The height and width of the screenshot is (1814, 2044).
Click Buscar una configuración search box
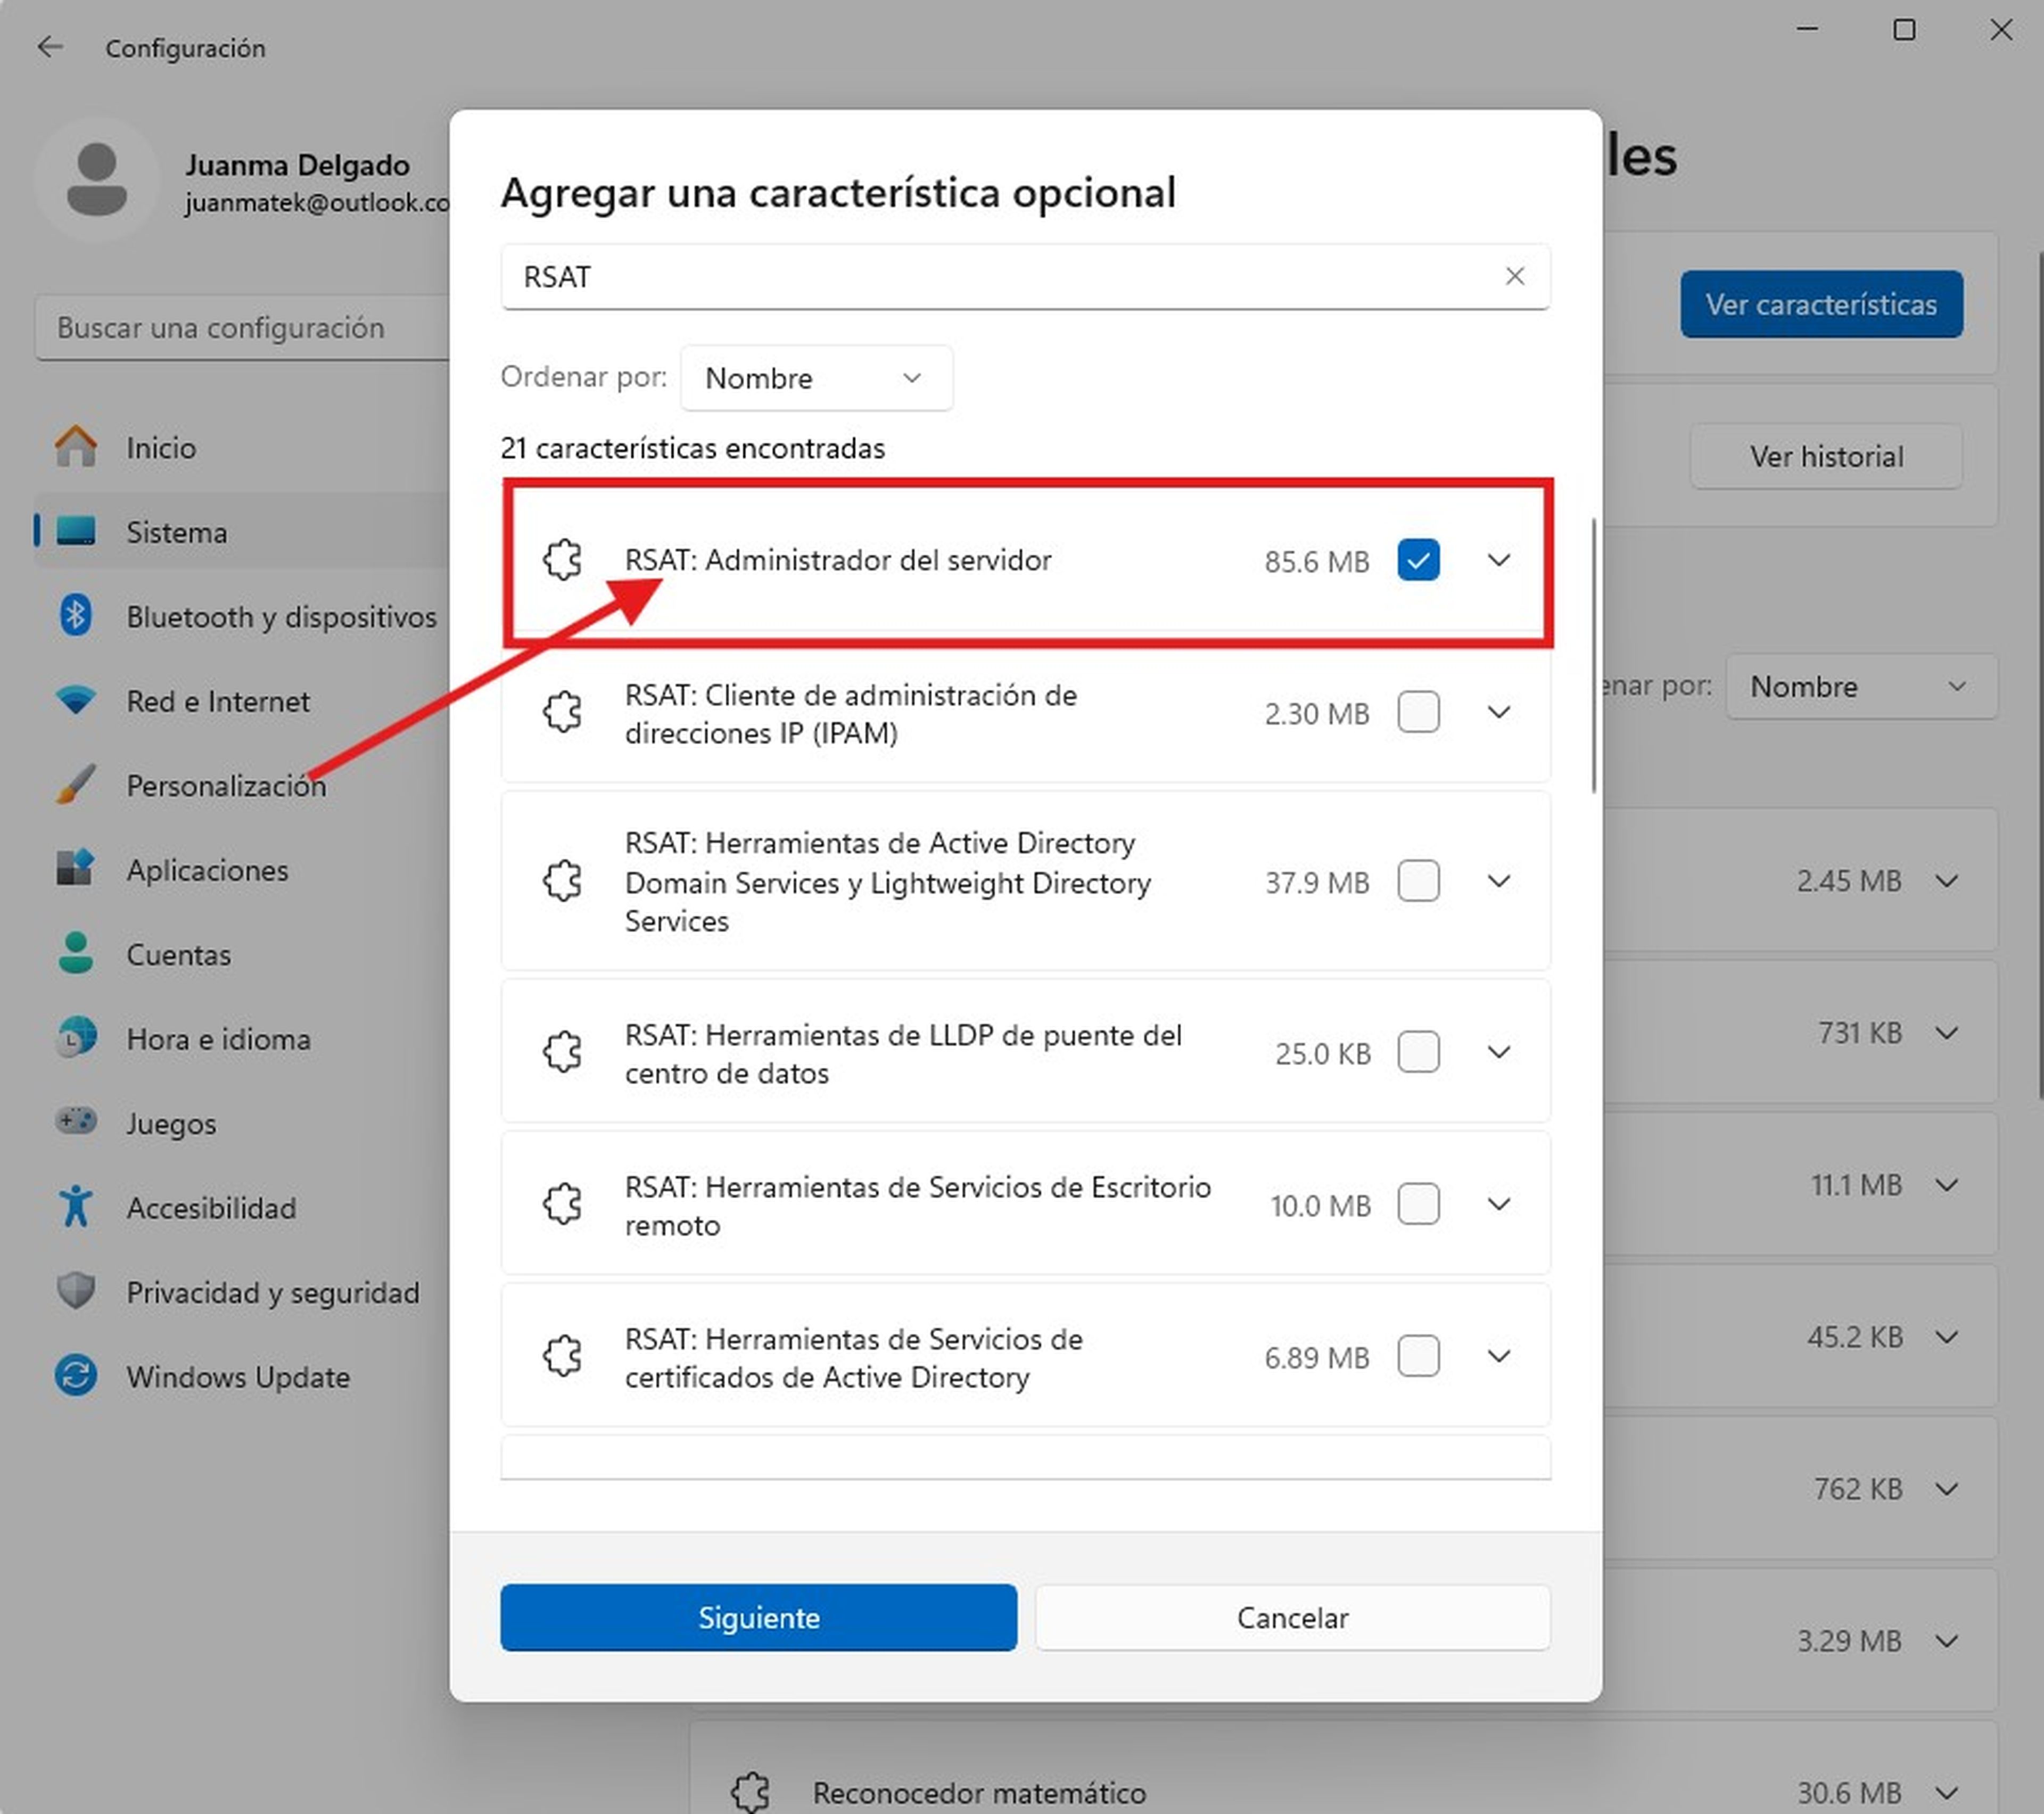[x=242, y=327]
